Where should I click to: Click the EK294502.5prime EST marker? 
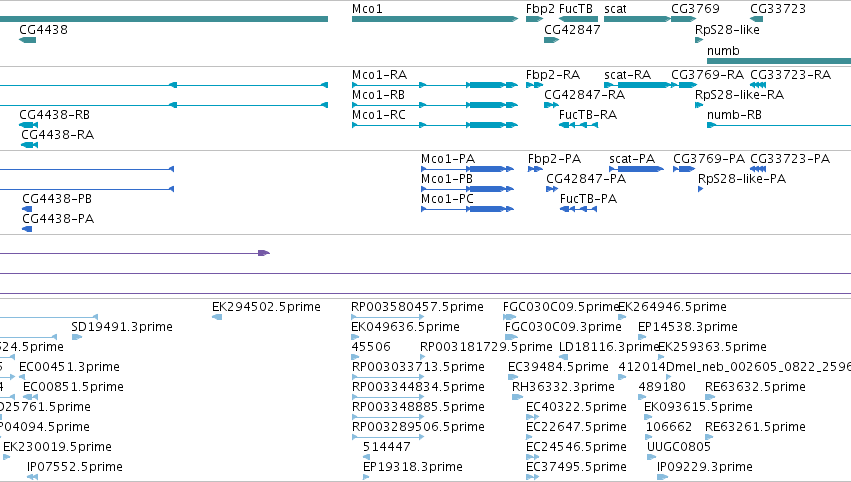point(217,317)
